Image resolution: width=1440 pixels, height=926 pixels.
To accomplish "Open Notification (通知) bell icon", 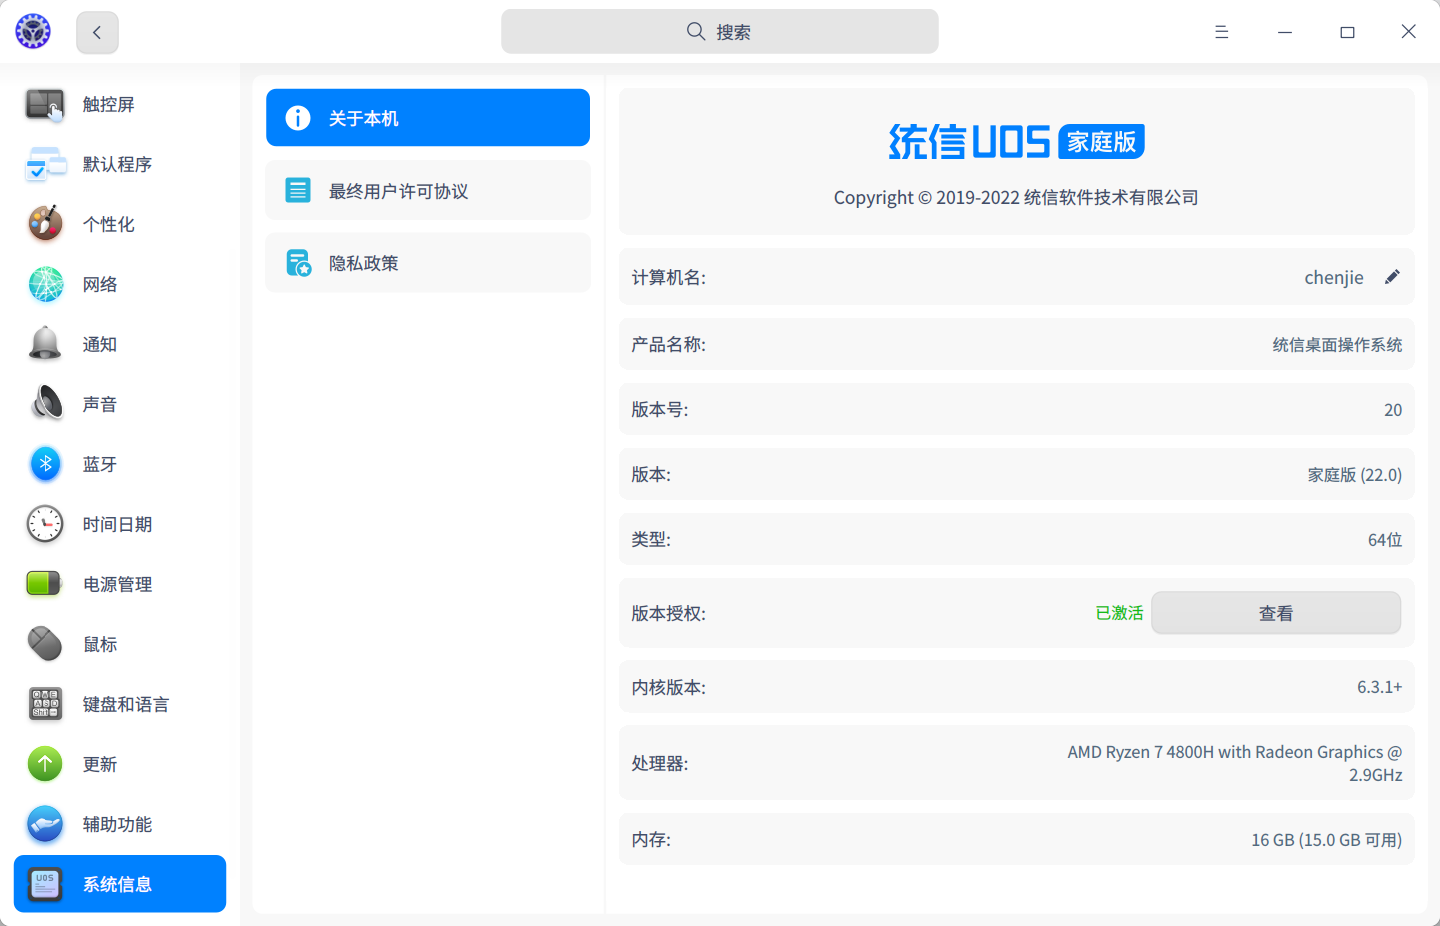I will [45, 344].
